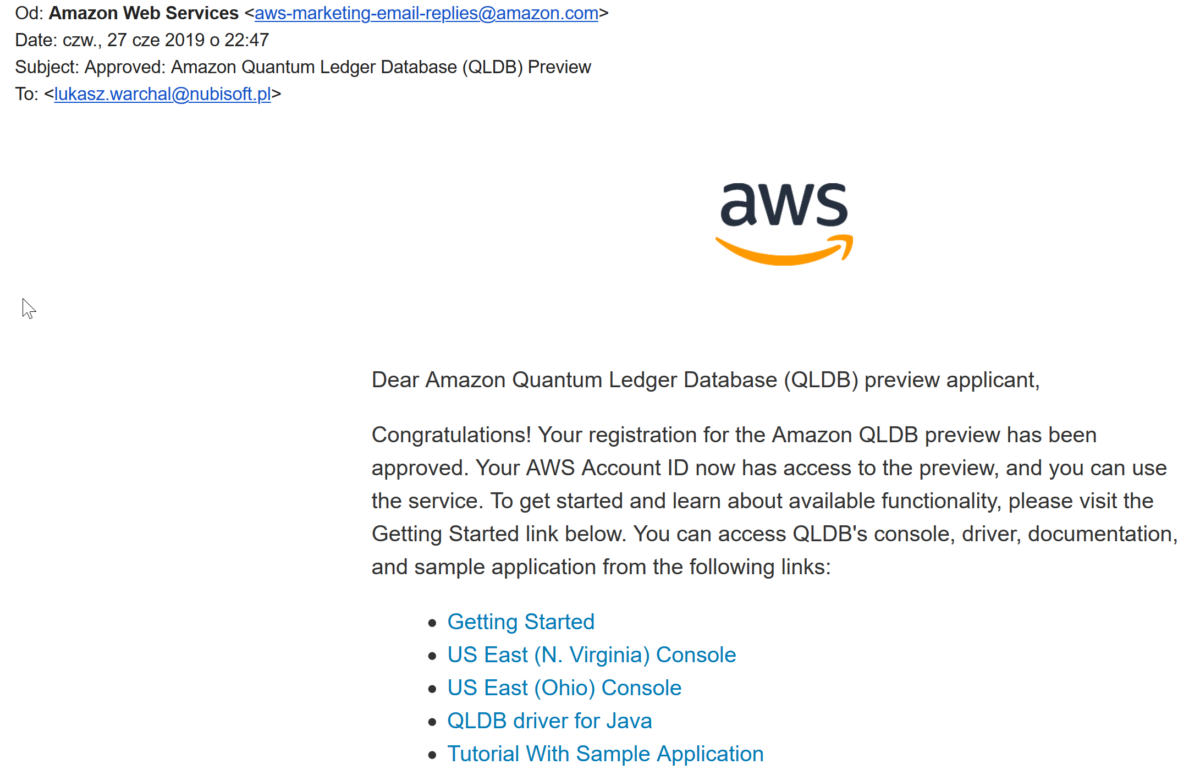
Task: Click the AWS logo image
Action: [784, 223]
